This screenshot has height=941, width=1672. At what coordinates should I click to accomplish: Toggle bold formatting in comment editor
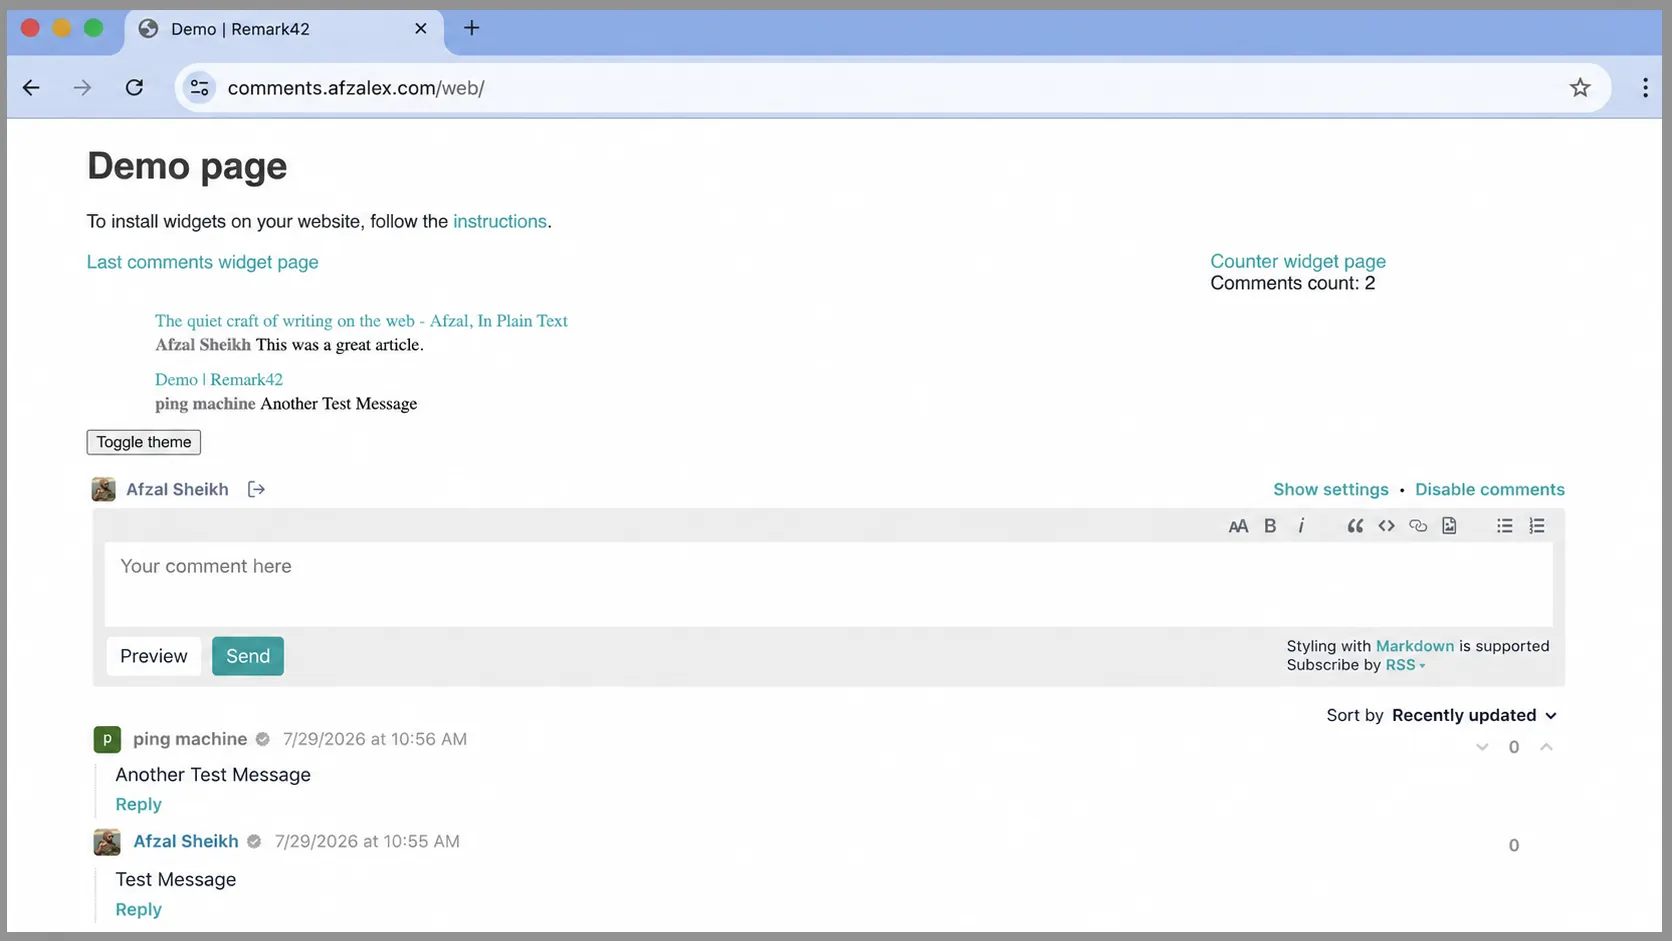1270,526
